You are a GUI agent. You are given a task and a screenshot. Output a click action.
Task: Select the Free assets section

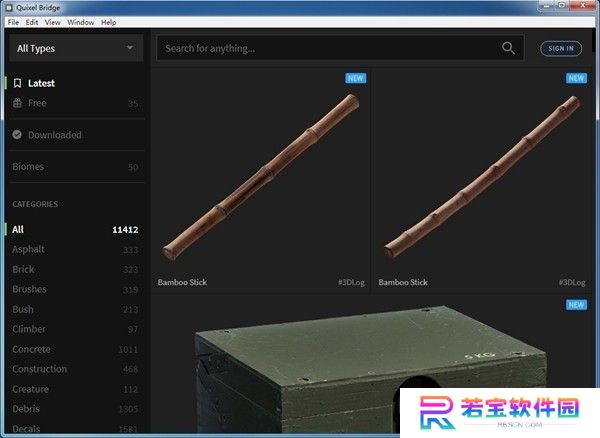pos(75,103)
